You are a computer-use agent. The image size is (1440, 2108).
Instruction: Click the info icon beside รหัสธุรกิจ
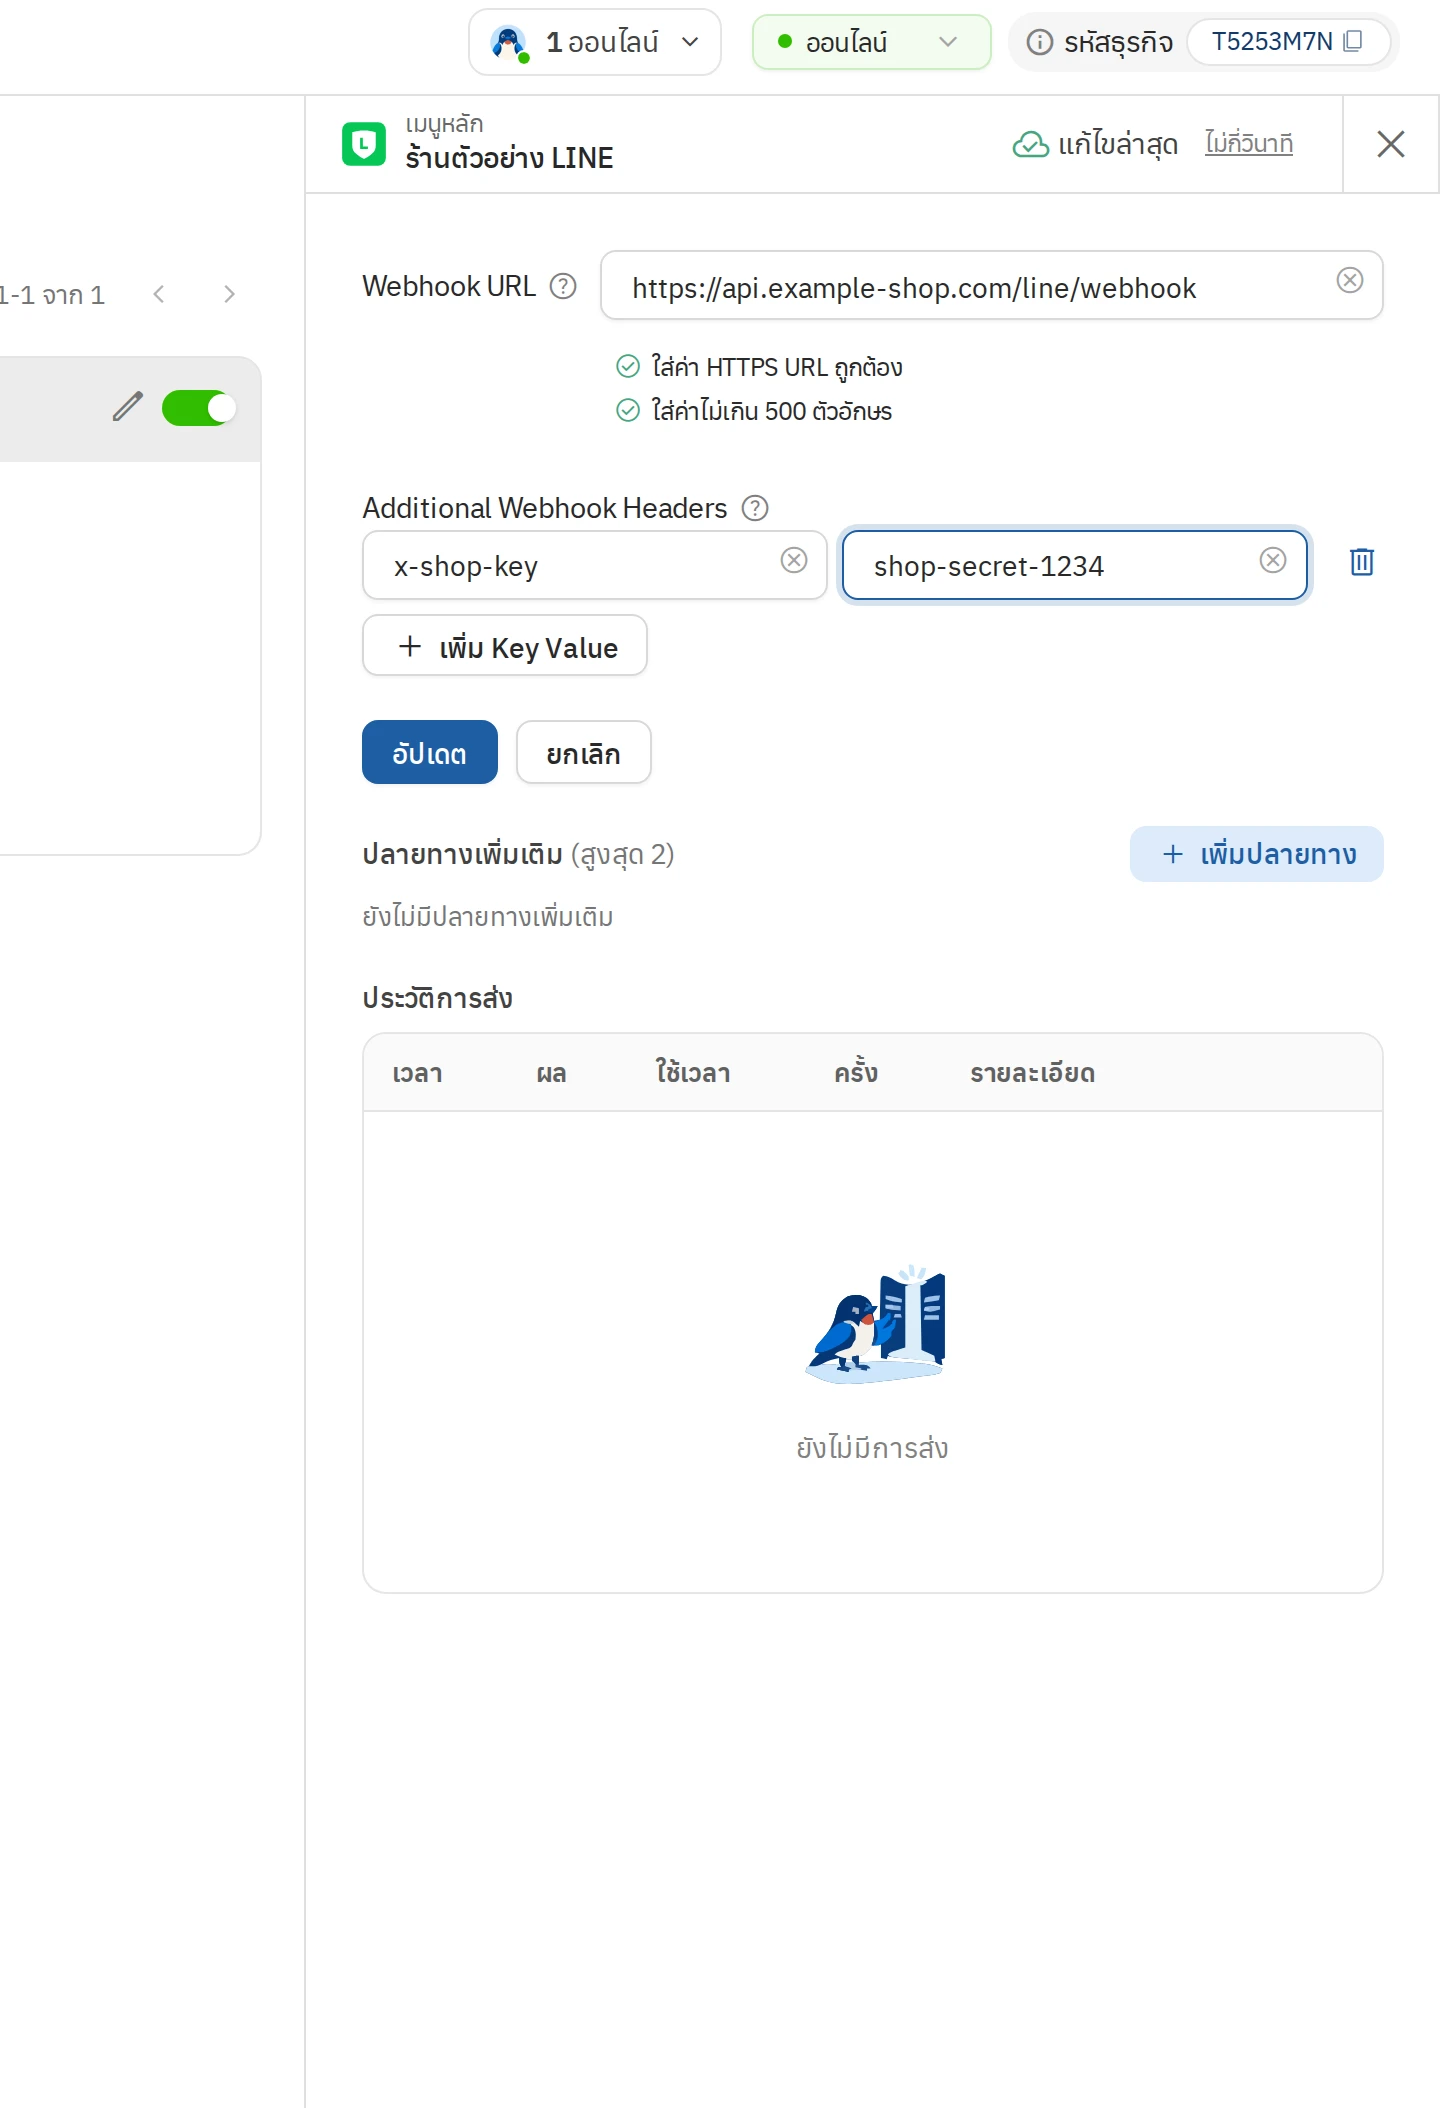(x=1040, y=42)
